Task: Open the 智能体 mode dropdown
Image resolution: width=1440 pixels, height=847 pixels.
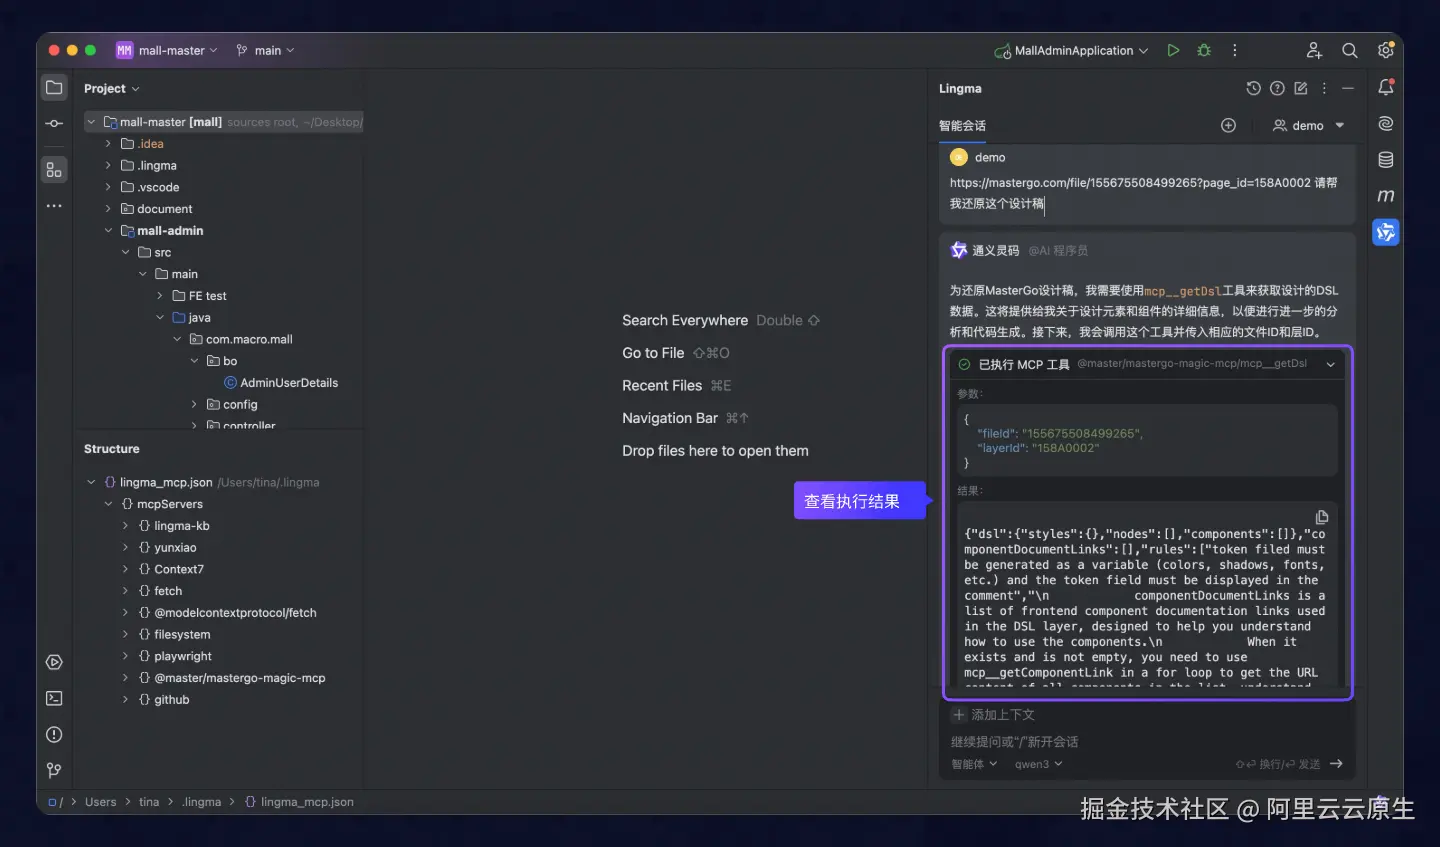Action: [x=974, y=764]
